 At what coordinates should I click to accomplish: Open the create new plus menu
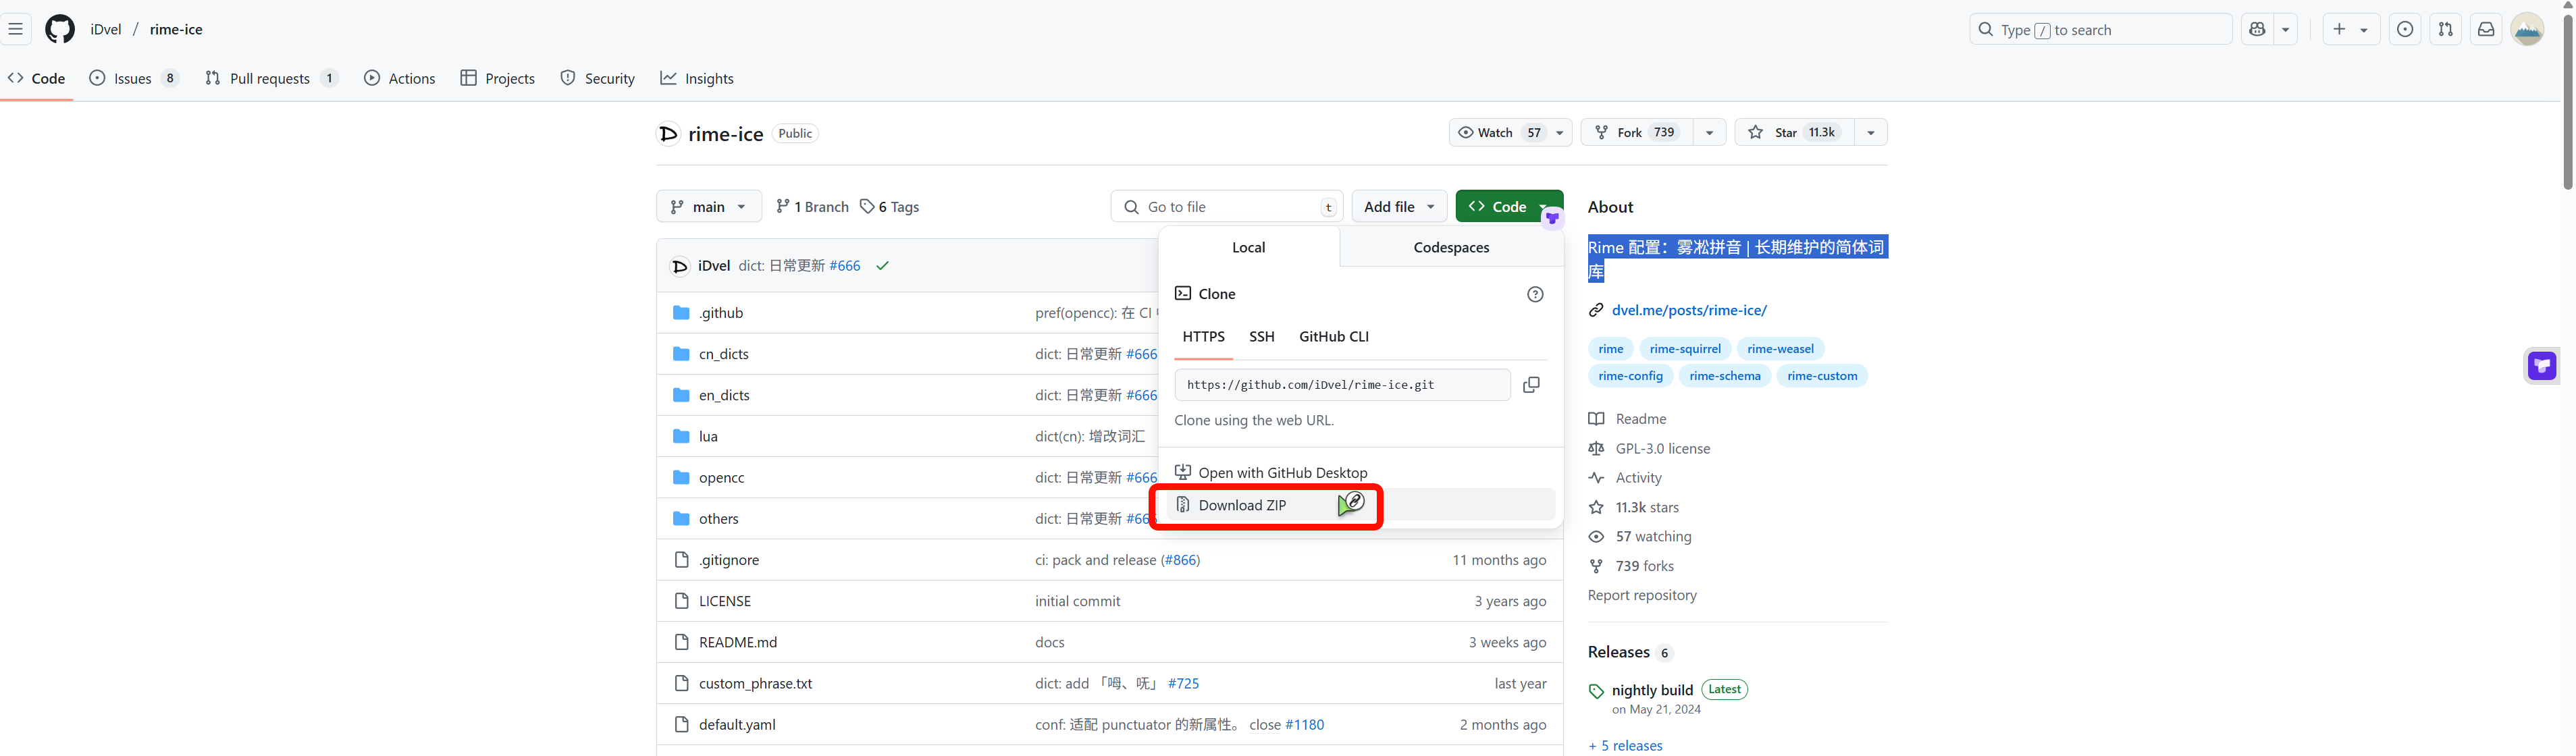tap(2350, 29)
